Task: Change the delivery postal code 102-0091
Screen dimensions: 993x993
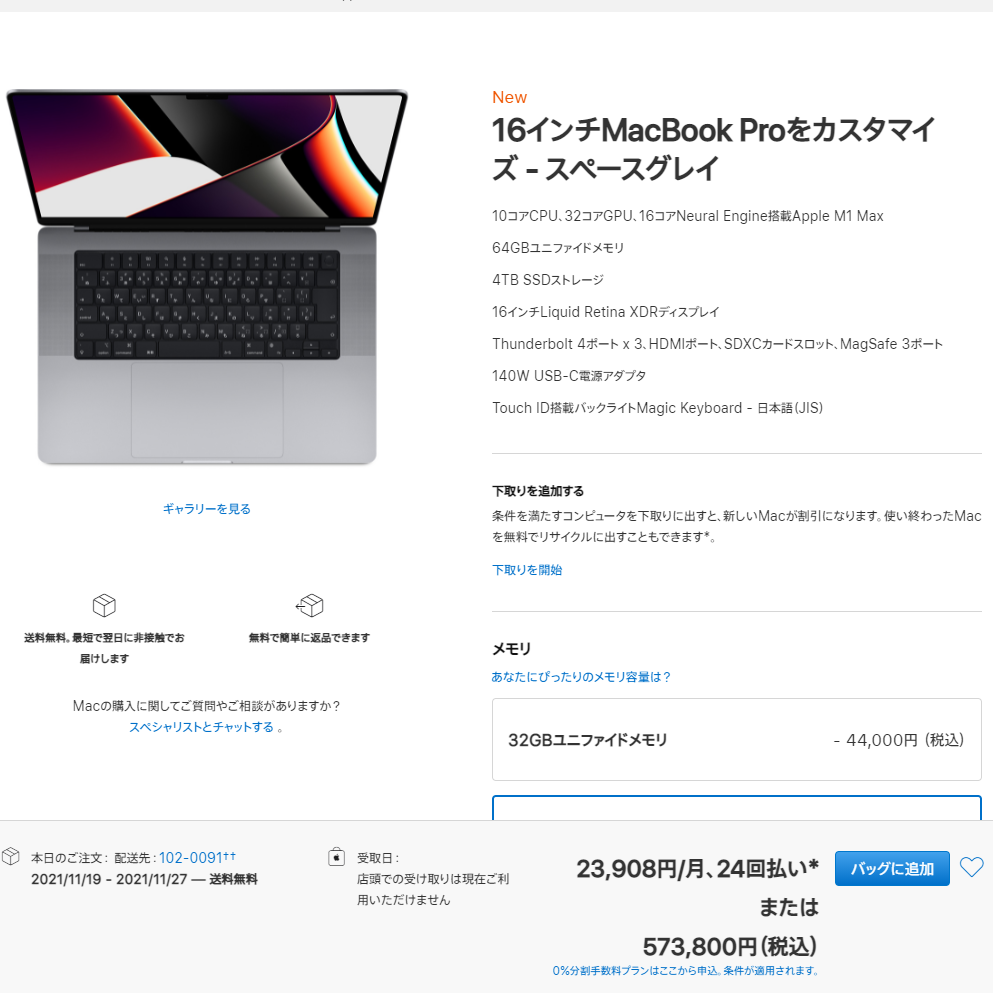Action: tap(197, 857)
